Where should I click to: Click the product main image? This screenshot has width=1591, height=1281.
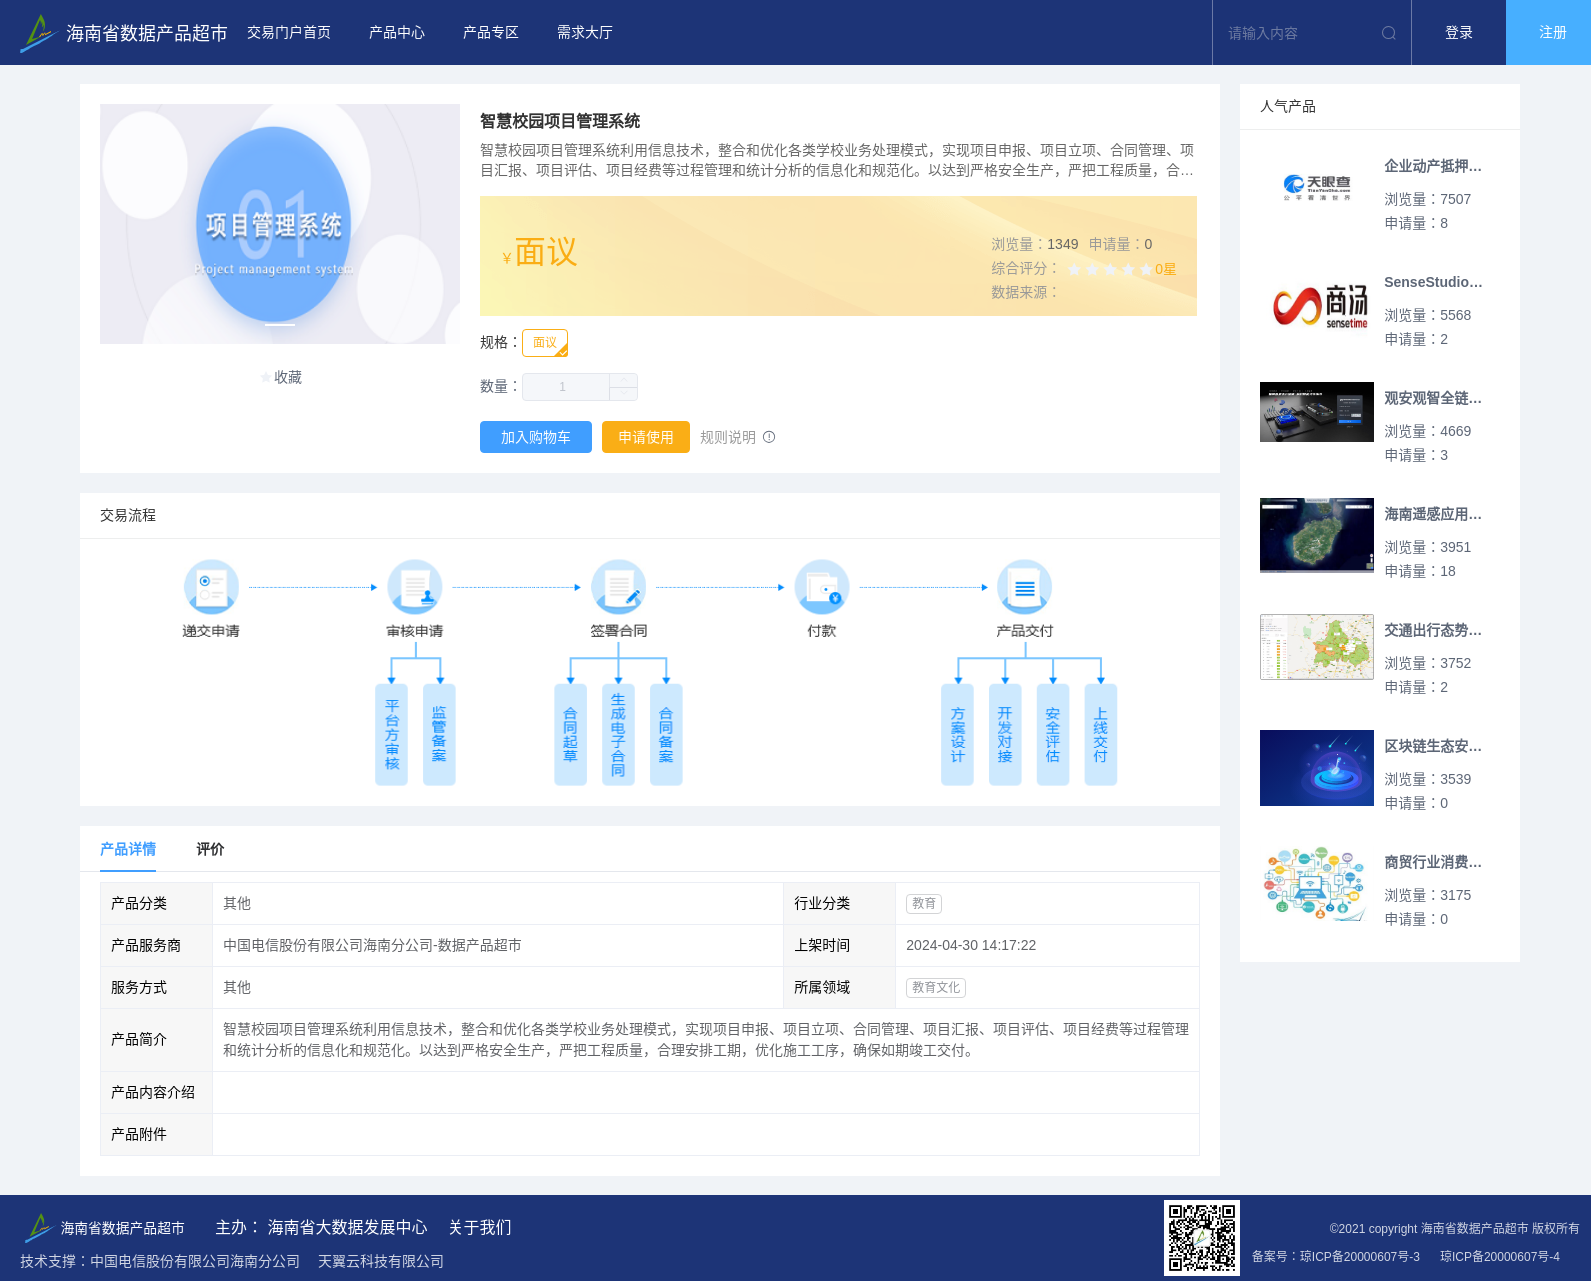(280, 224)
